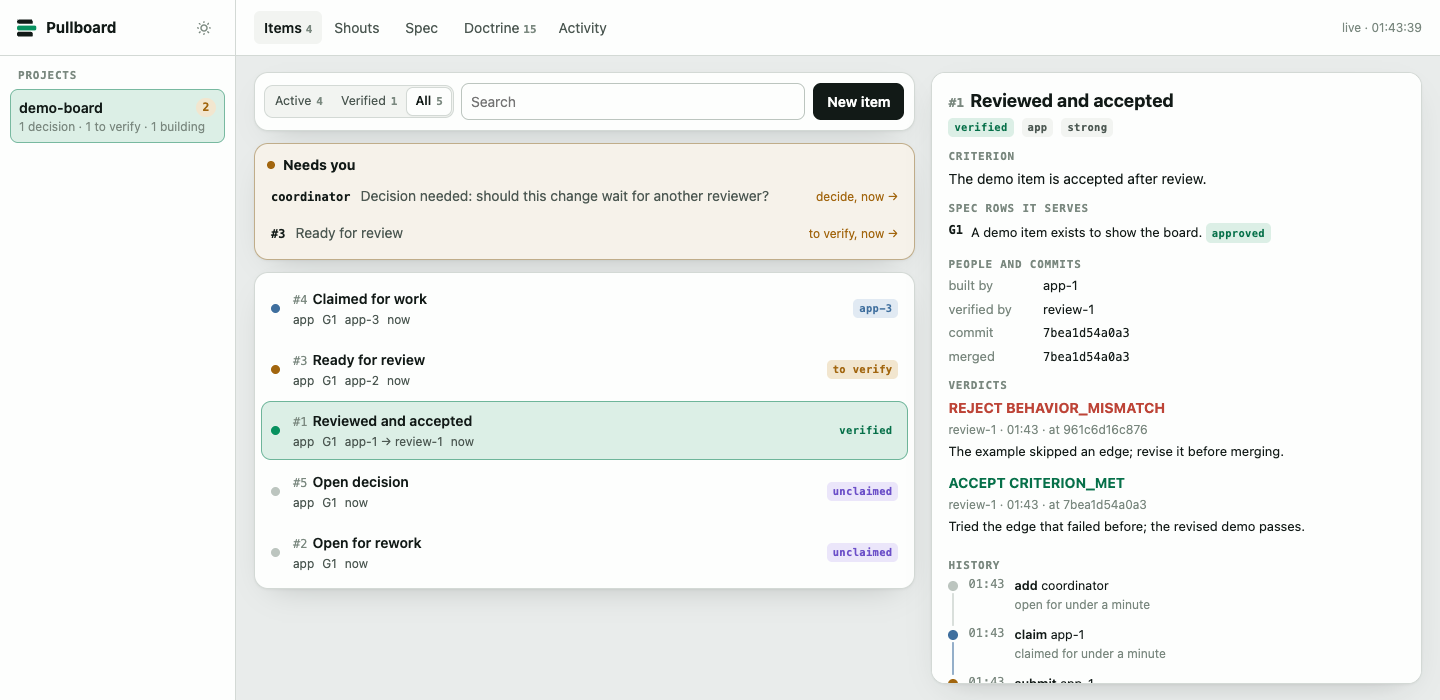Filter items by Verified
Screen dimensions: 1440x700
pyautogui.click(x=369, y=101)
